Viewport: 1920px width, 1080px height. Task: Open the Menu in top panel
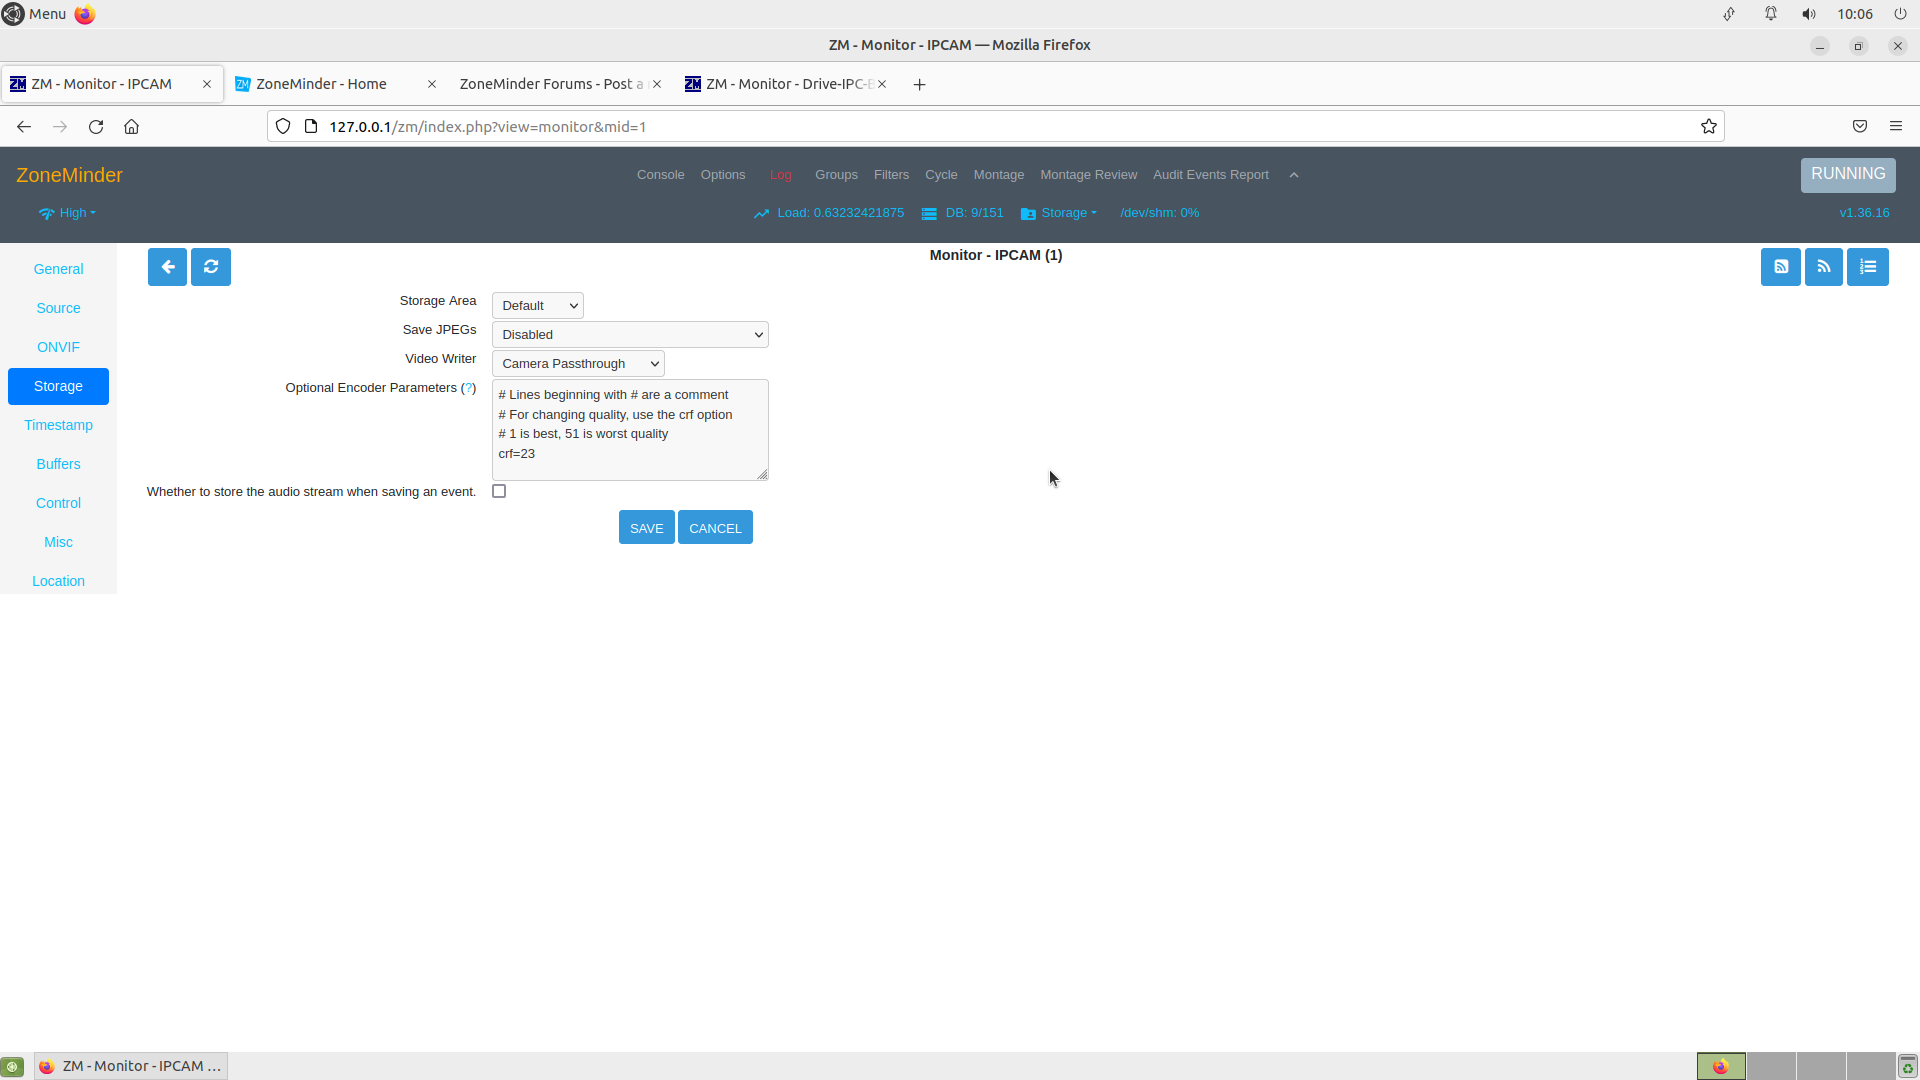tap(34, 14)
